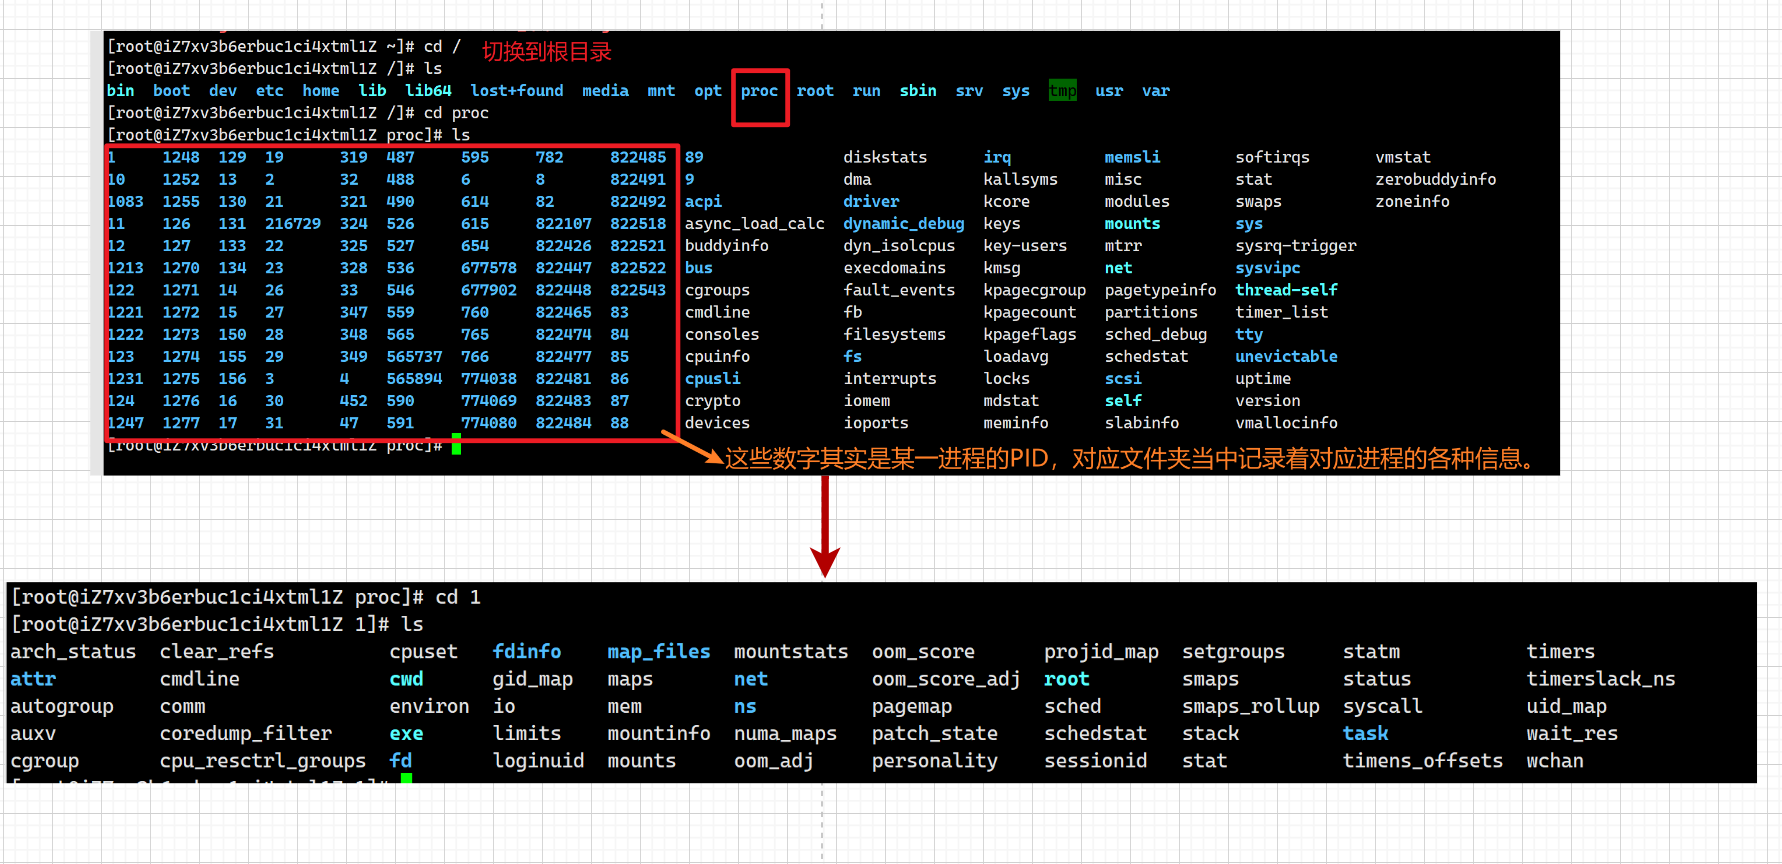
Task: Select the 'unevictable' directory entry
Action: 1286,357
